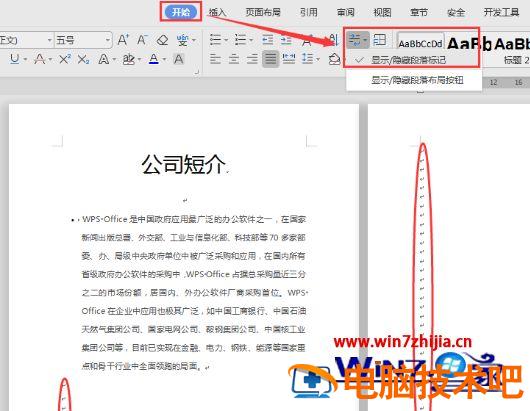Click the text highlight color pen swatch
The image size is (530, 411).
pos(128,59)
